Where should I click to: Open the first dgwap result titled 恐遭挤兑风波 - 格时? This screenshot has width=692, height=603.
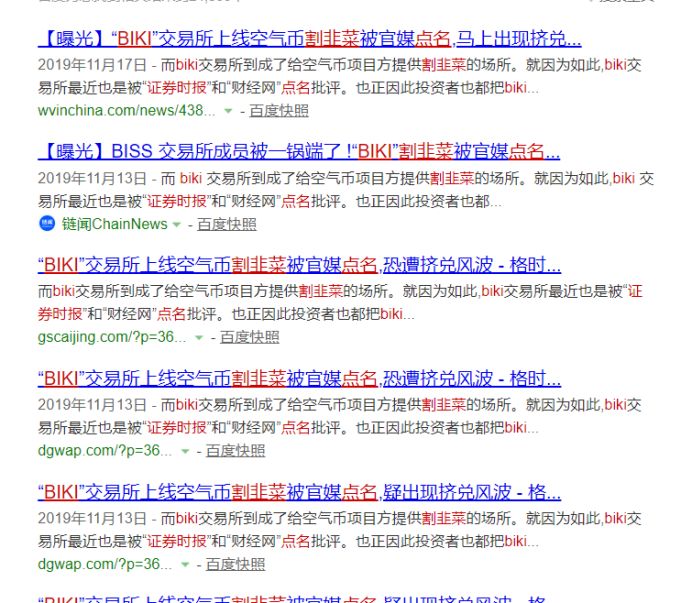coord(299,379)
